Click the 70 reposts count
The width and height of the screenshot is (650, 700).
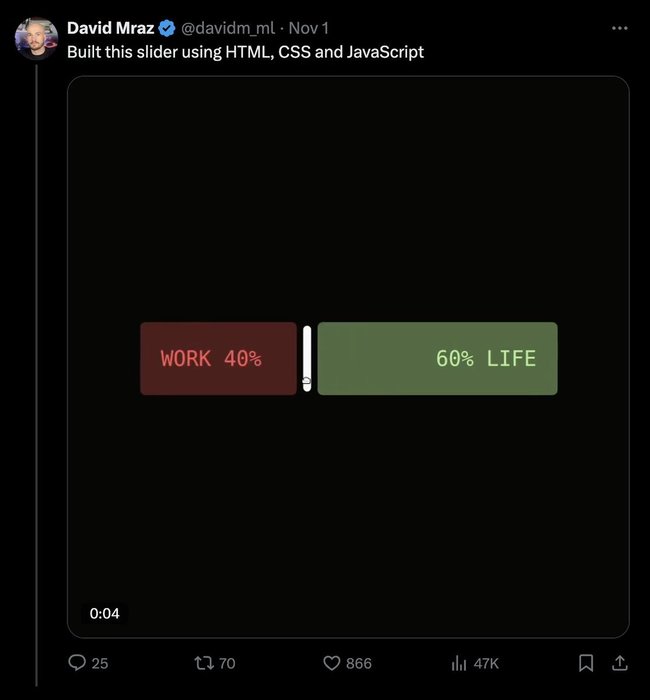click(x=227, y=663)
